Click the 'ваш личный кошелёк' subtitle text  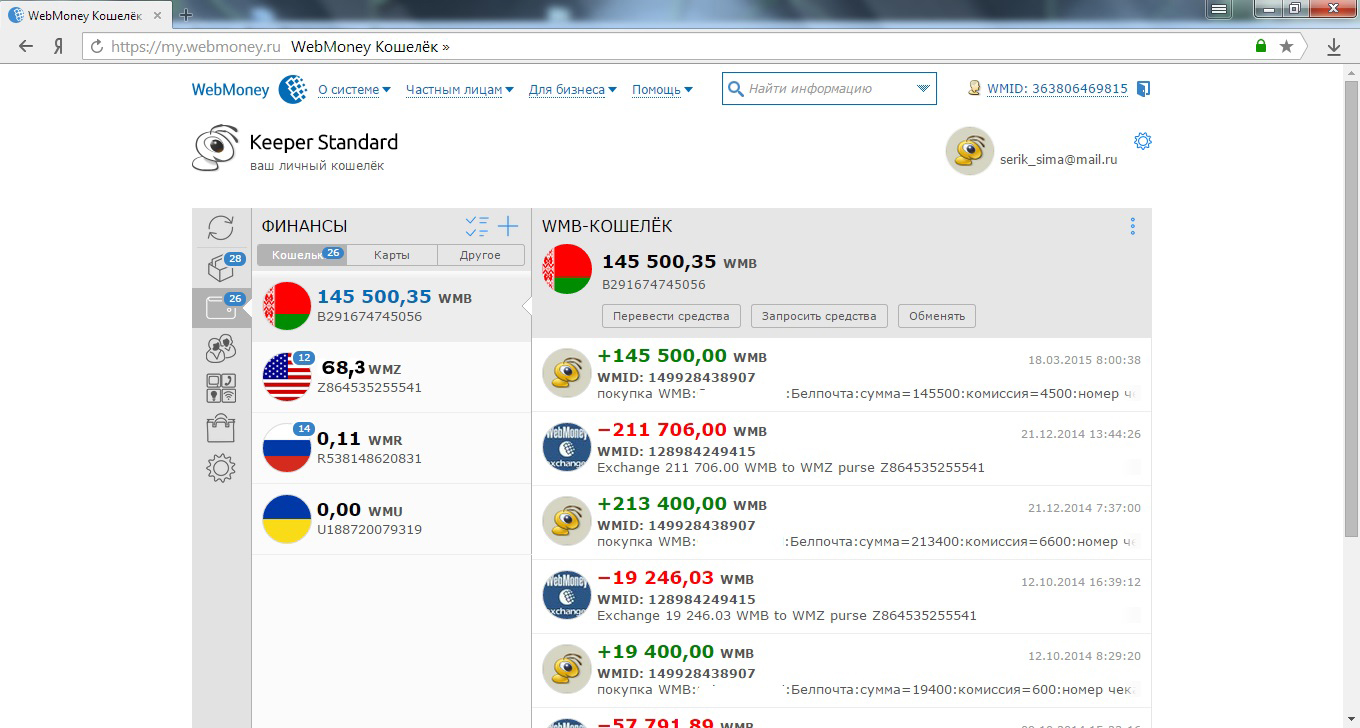[317, 166]
